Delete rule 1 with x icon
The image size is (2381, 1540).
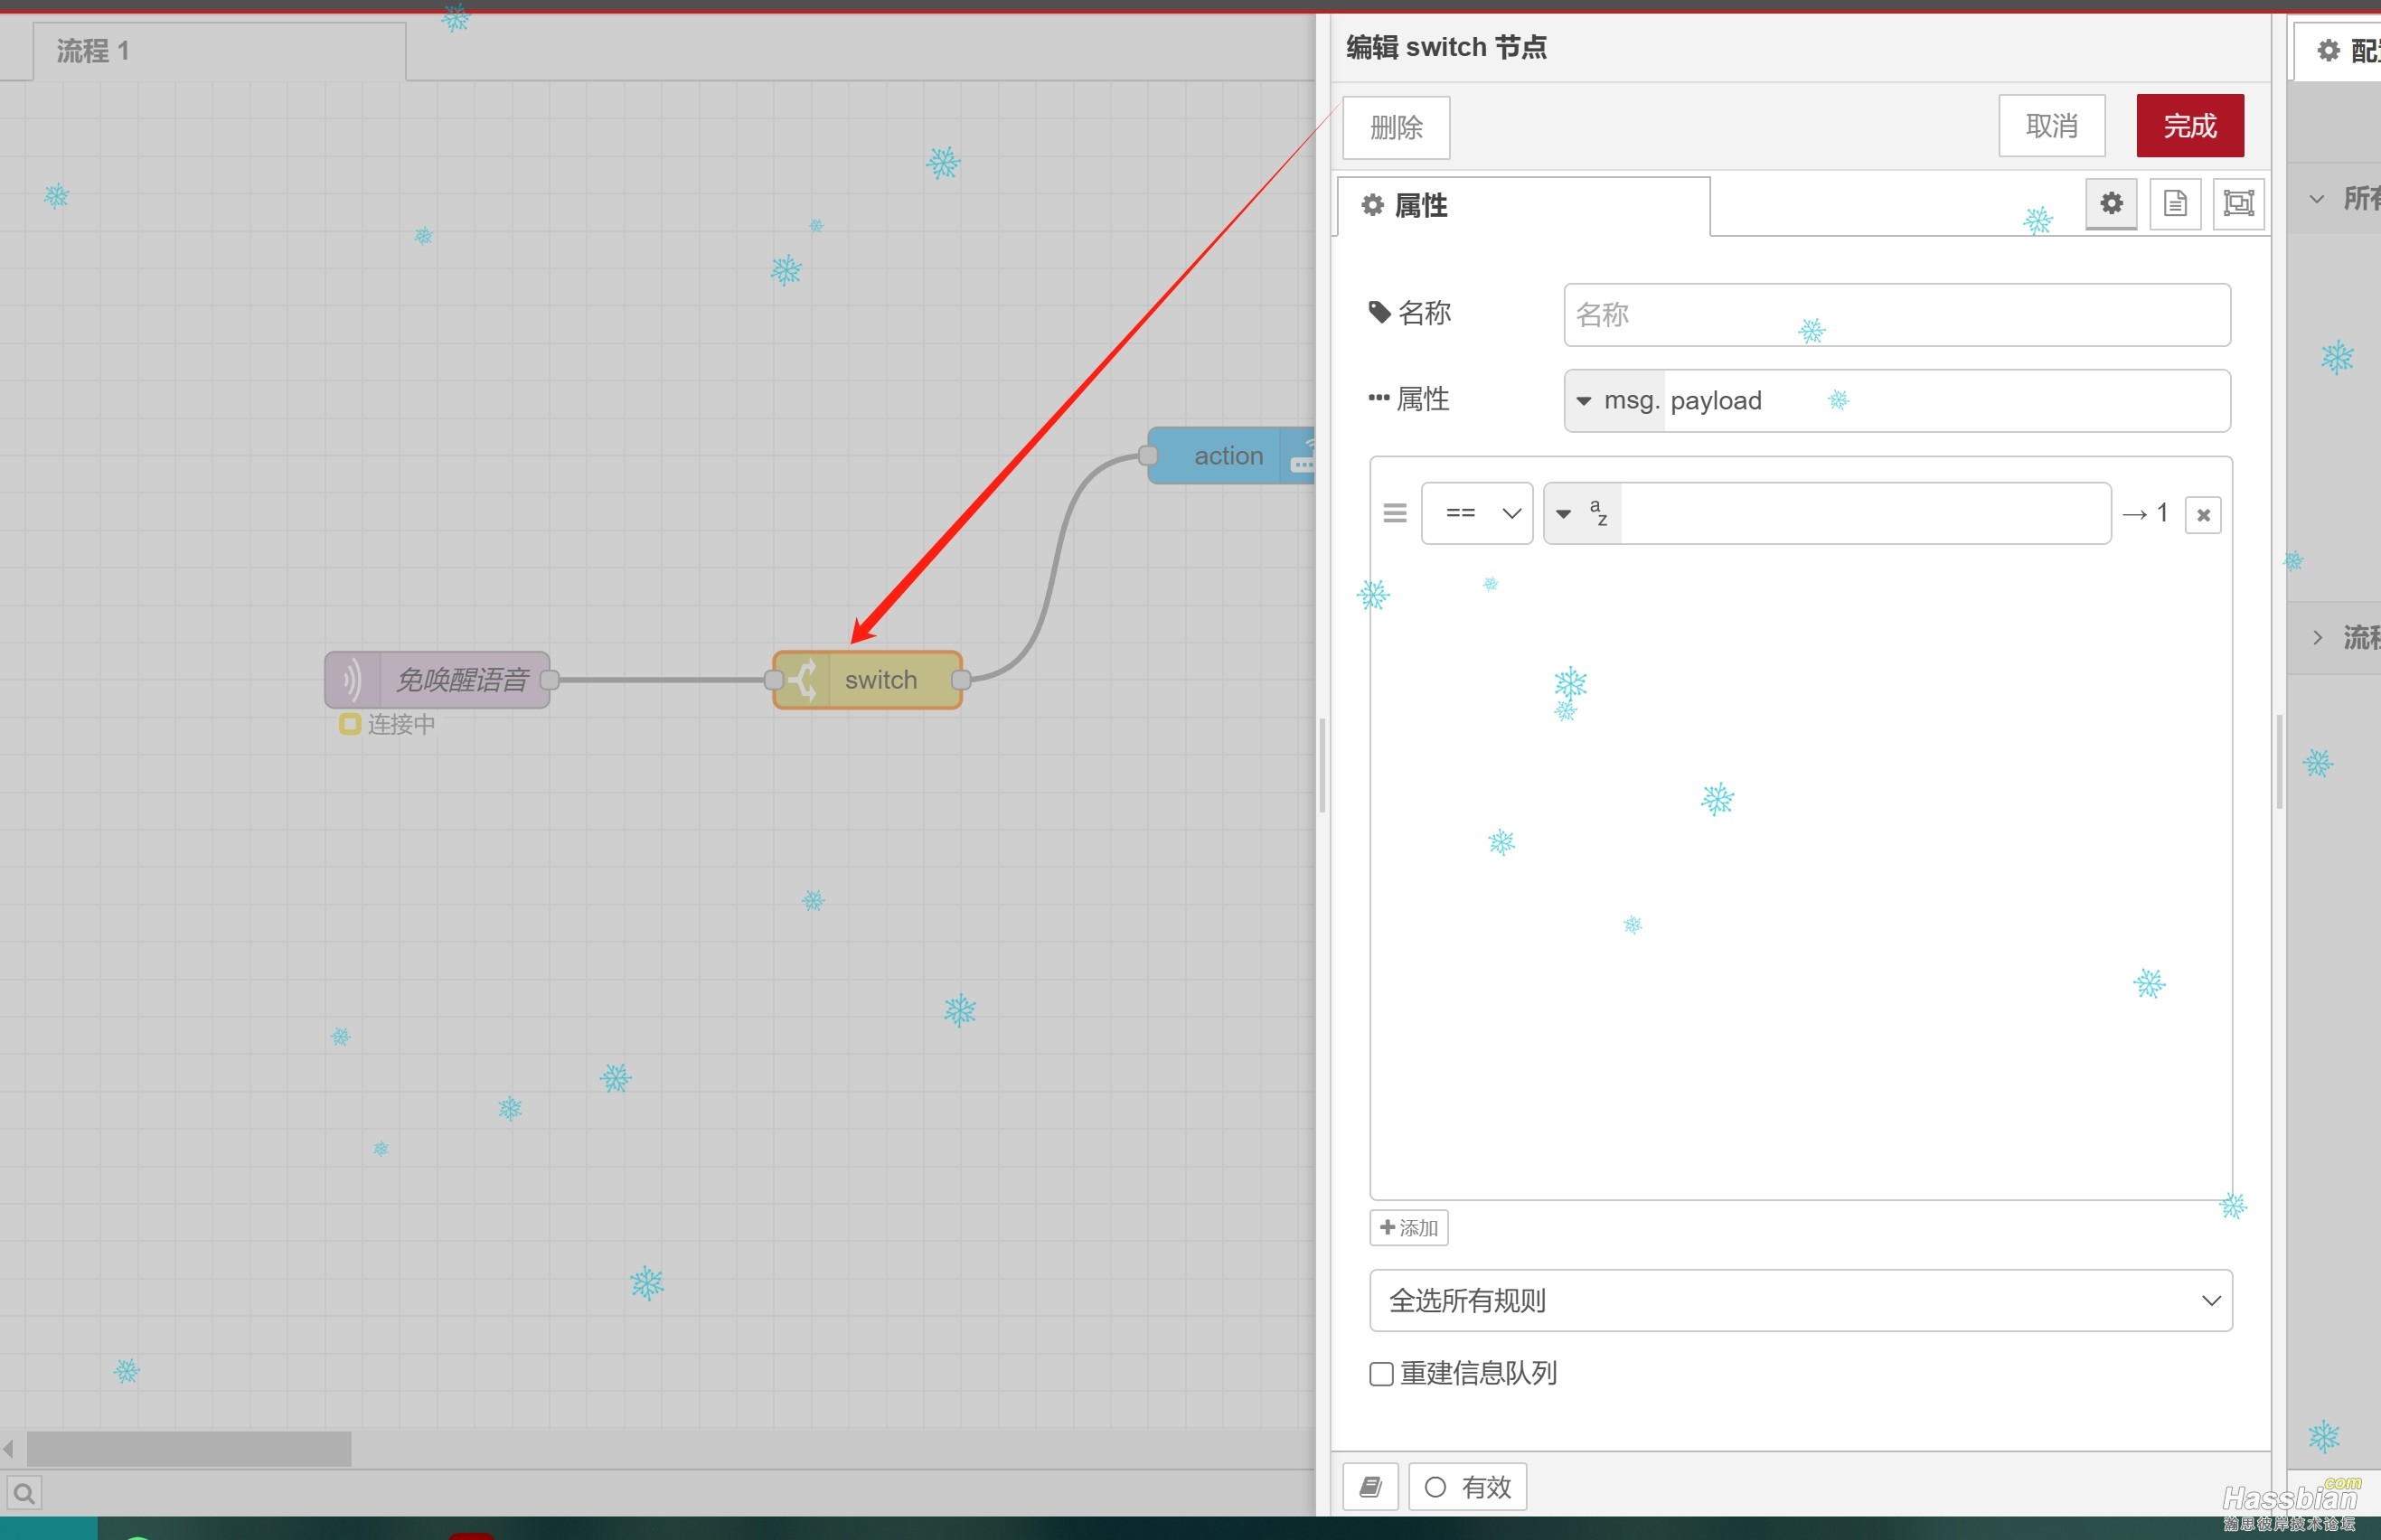[2202, 515]
